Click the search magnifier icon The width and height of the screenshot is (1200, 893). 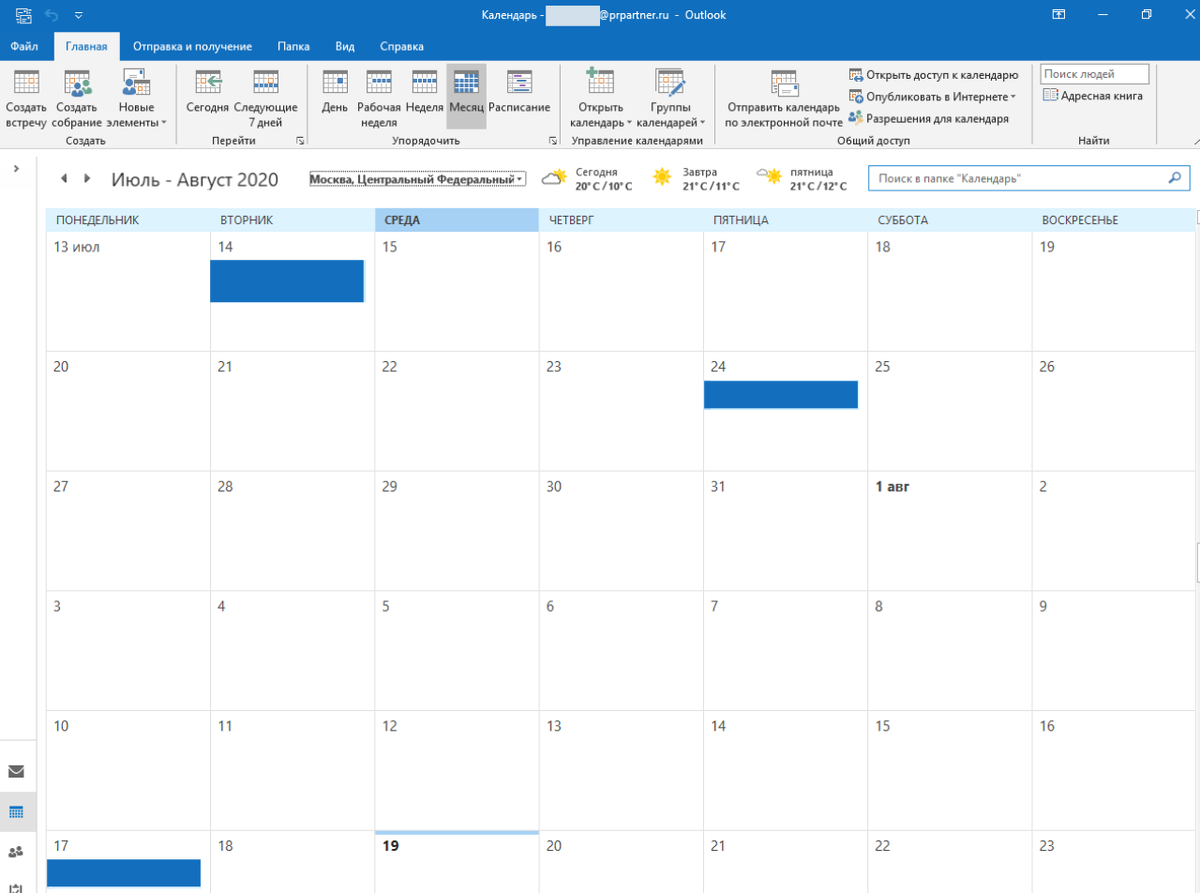(x=1175, y=178)
